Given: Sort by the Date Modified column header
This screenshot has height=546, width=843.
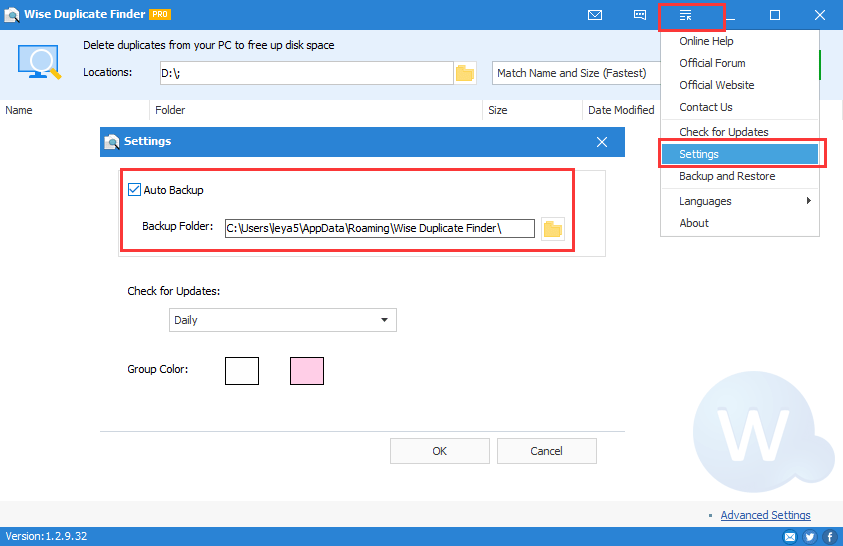Looking at the screenshot, I should point(621,110).
